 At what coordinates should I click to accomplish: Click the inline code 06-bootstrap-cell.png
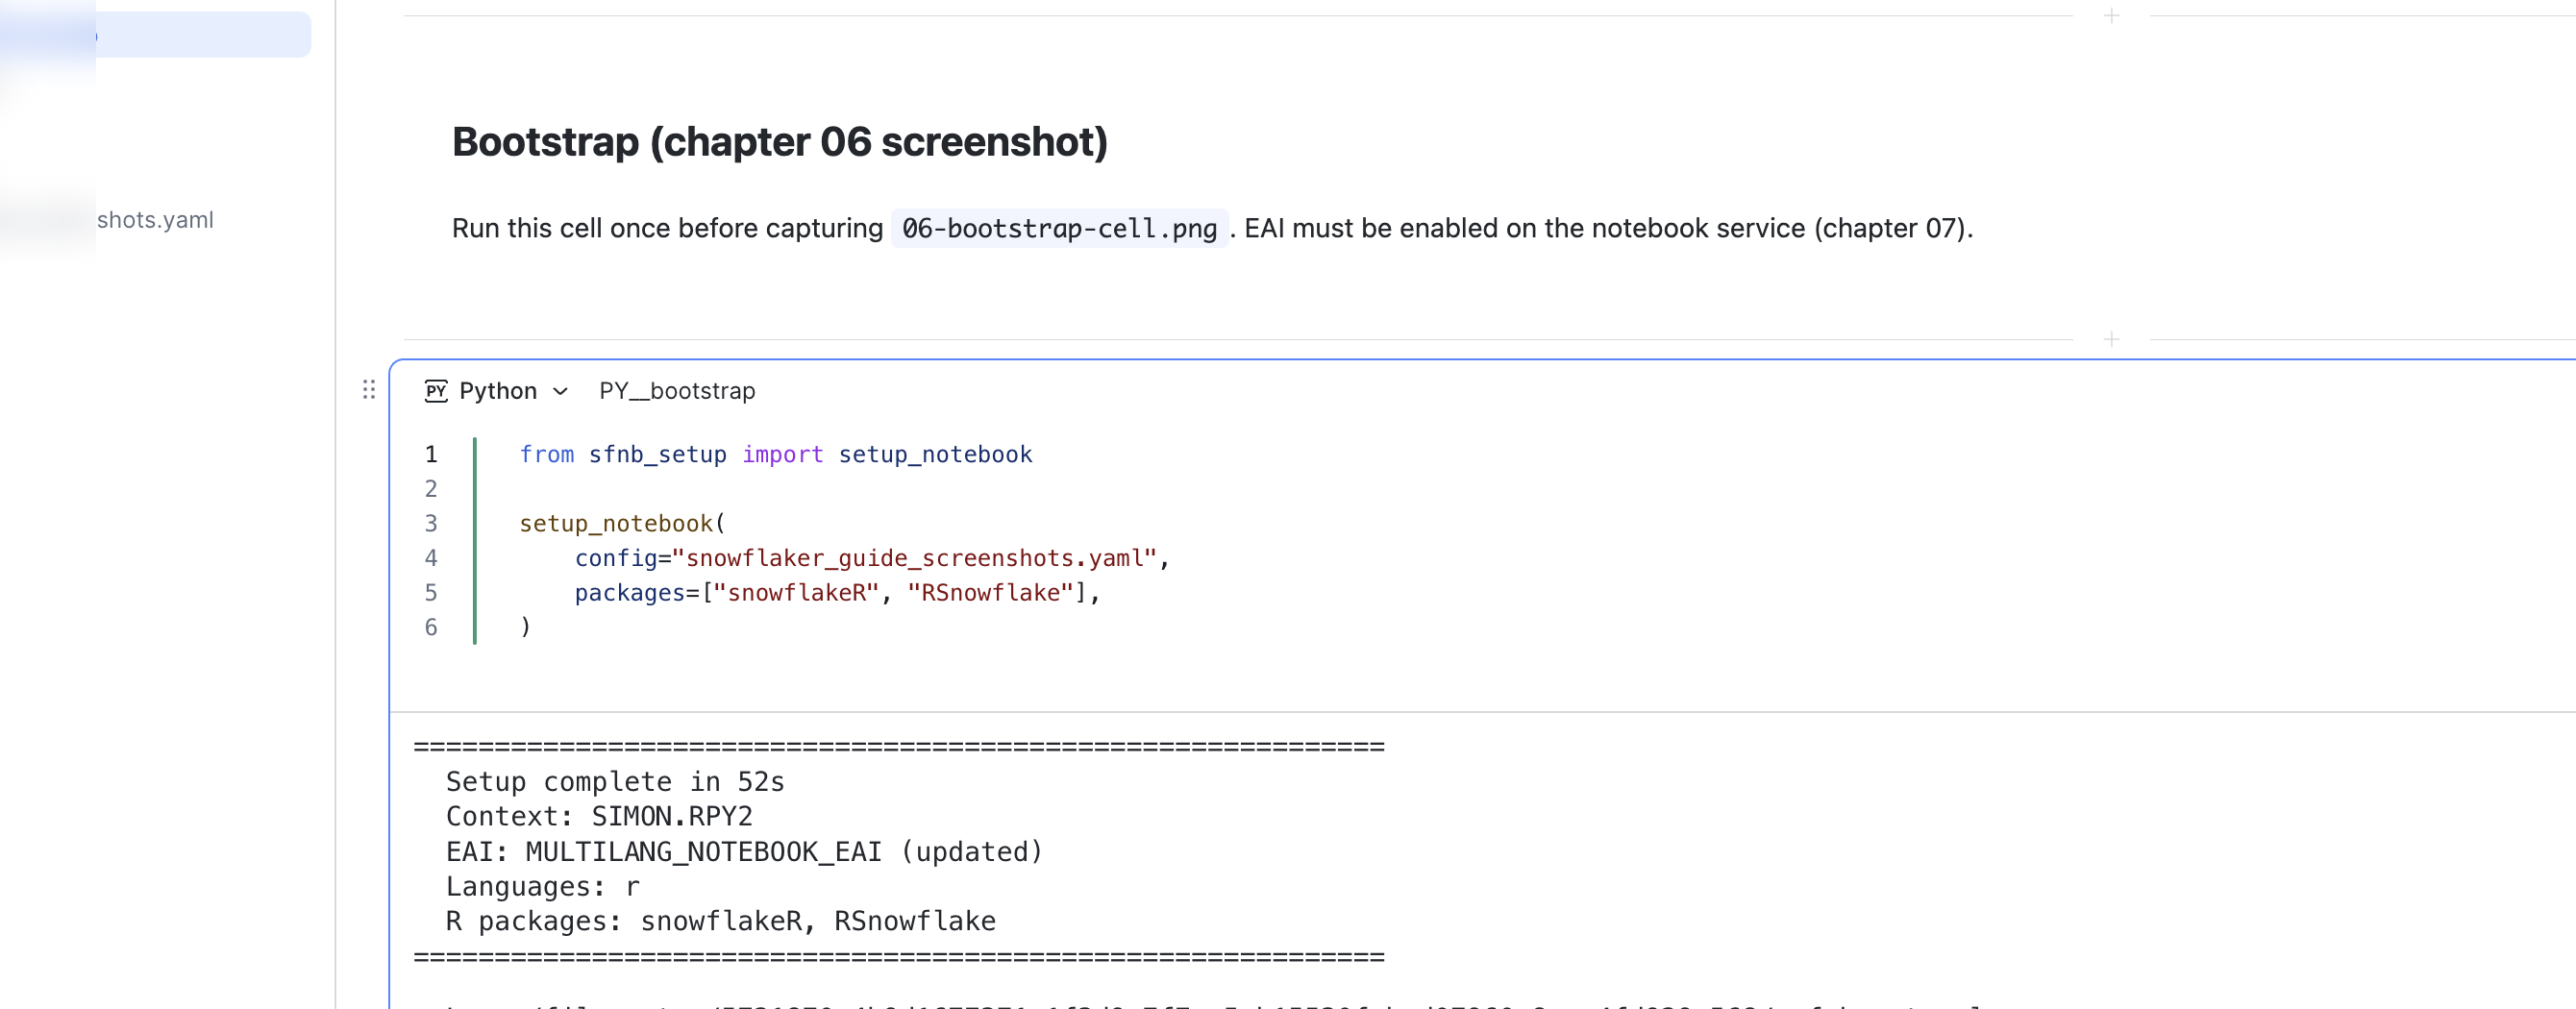pyautogui.click(x=1059, y=228)
